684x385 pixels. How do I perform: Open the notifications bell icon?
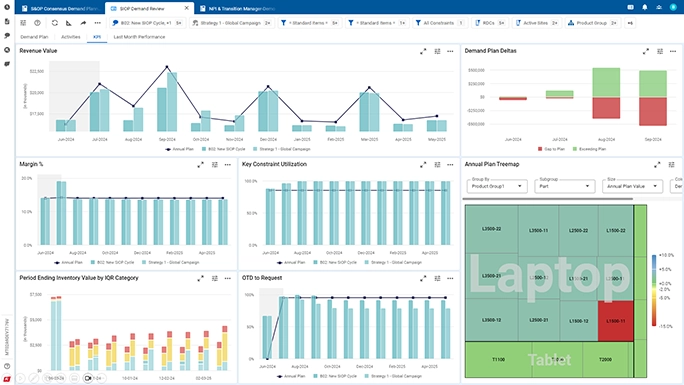click(x=645, y=7)
